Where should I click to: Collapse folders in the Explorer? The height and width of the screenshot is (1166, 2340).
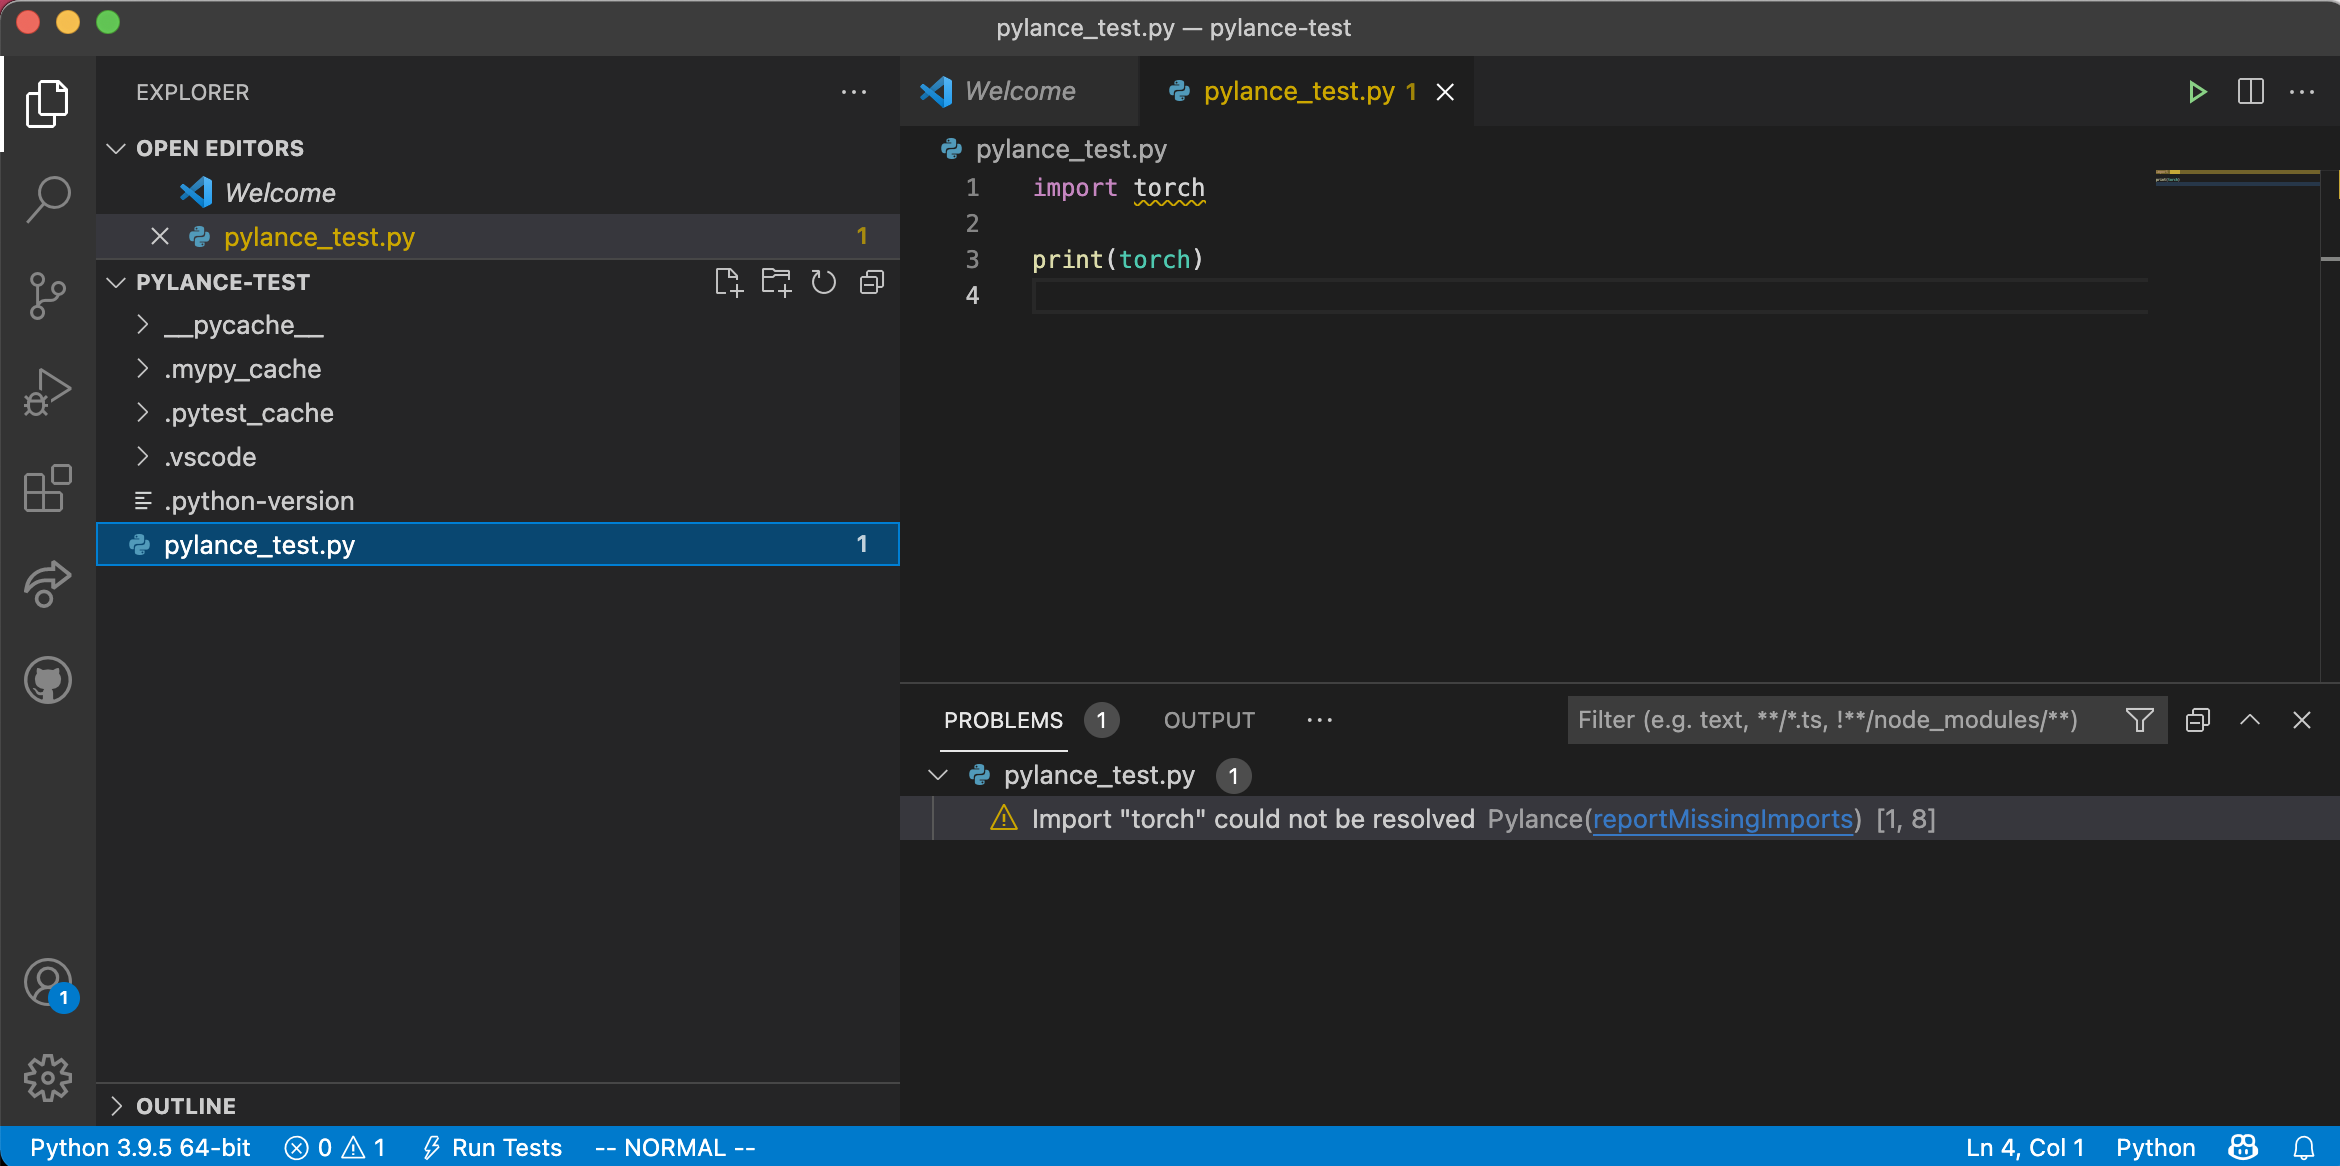point(870,282)
